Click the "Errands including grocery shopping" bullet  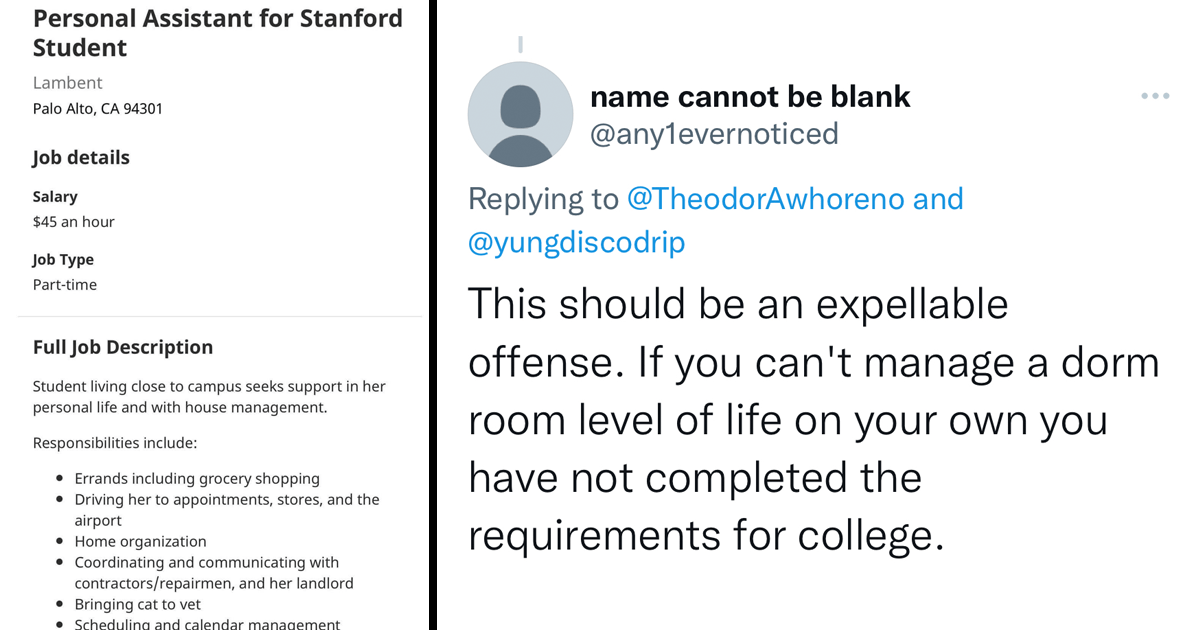click(197, 479)
